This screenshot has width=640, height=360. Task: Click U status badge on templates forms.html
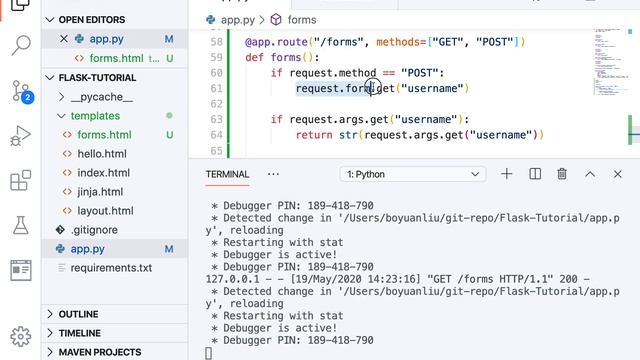point(169,135)
